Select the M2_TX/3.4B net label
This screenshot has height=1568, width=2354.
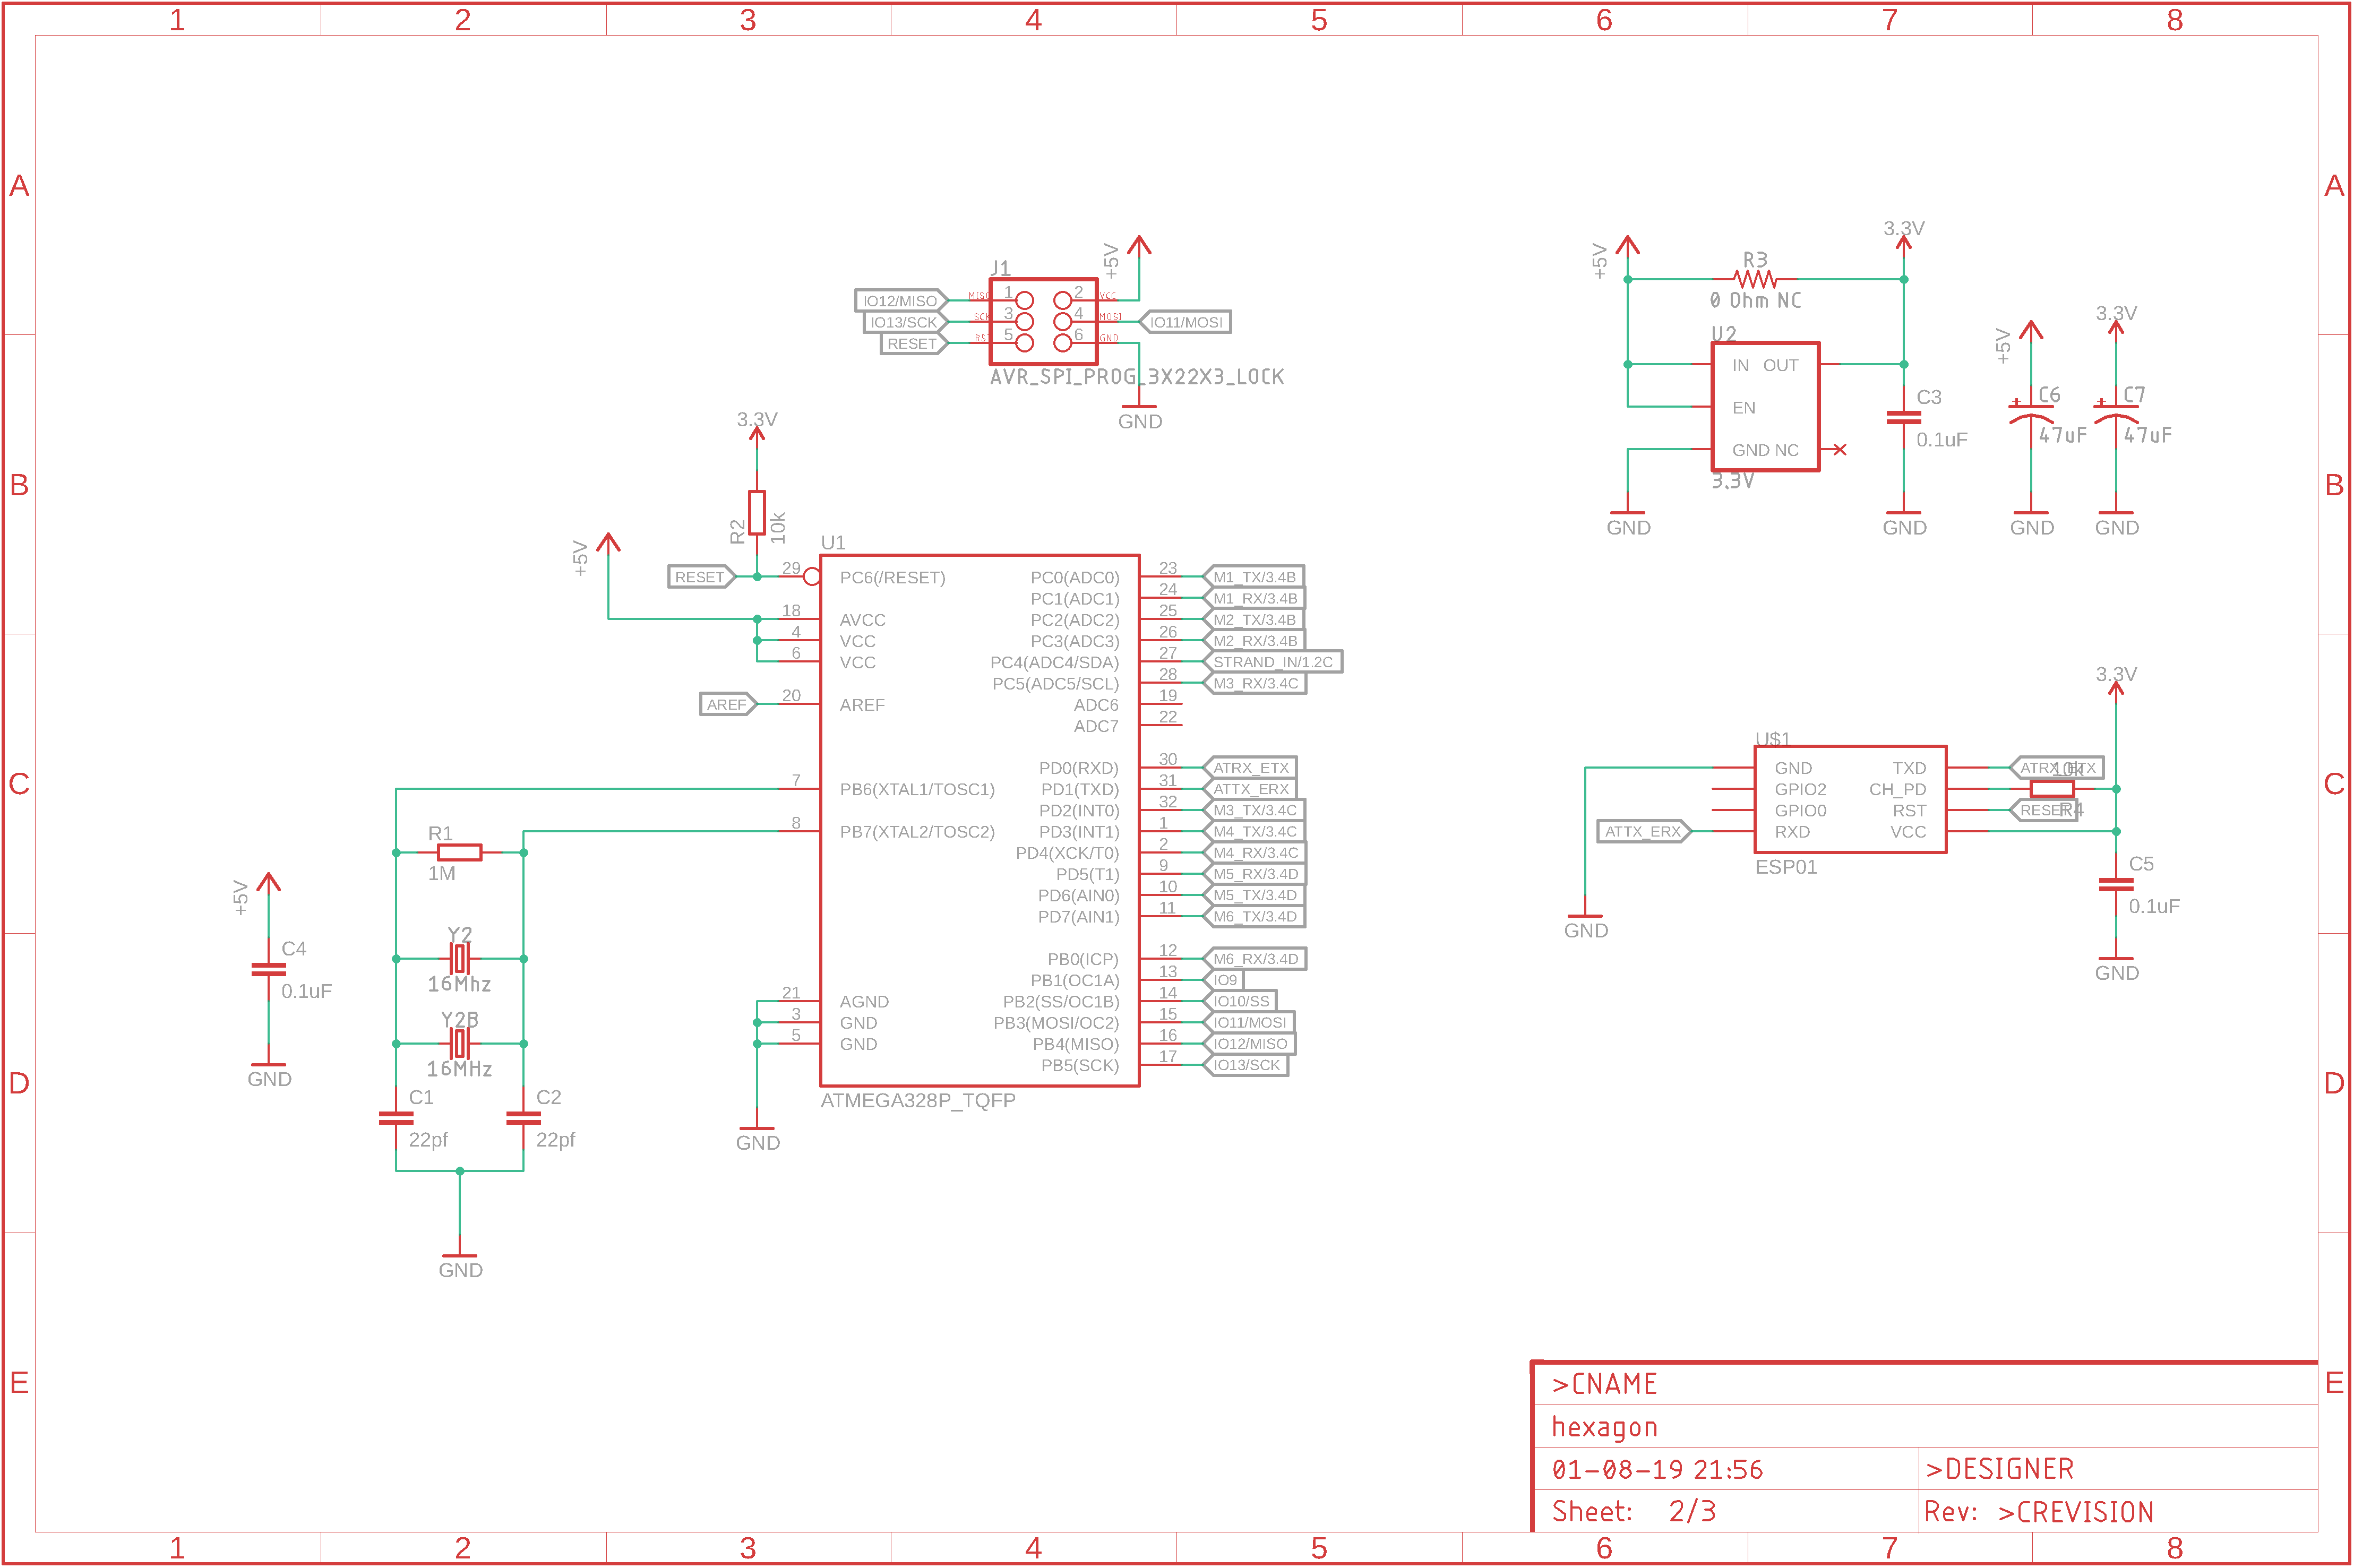pos(1254,619)
